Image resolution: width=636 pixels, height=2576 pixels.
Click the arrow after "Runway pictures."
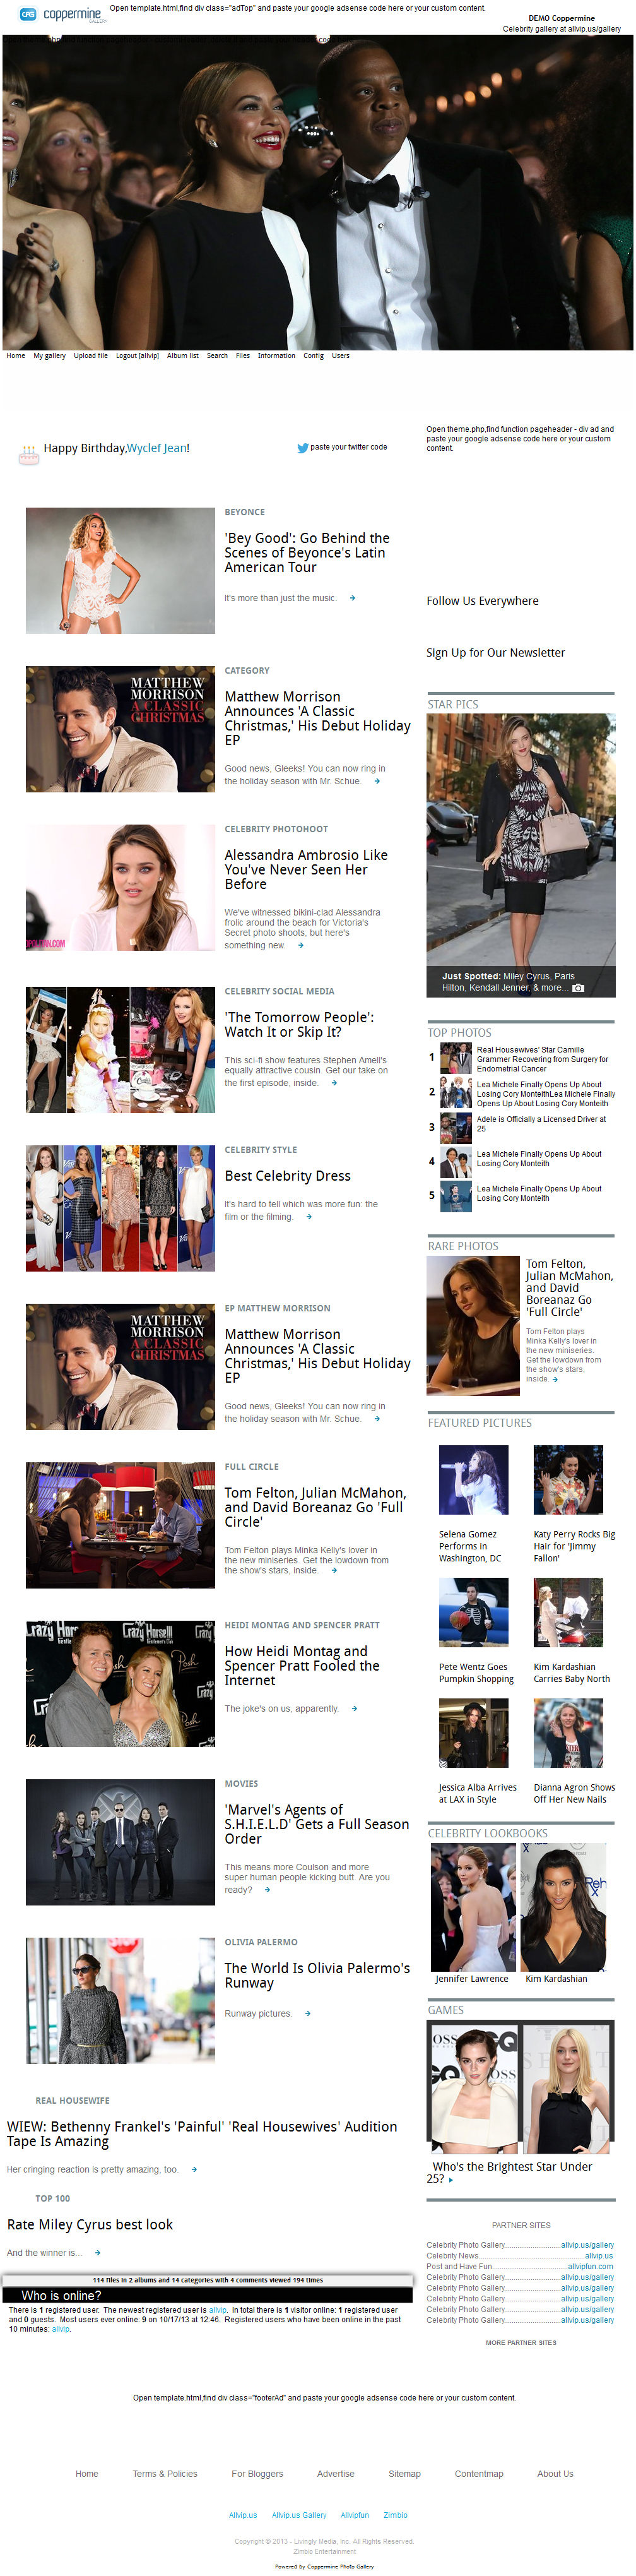click(x=307, y=2013)
